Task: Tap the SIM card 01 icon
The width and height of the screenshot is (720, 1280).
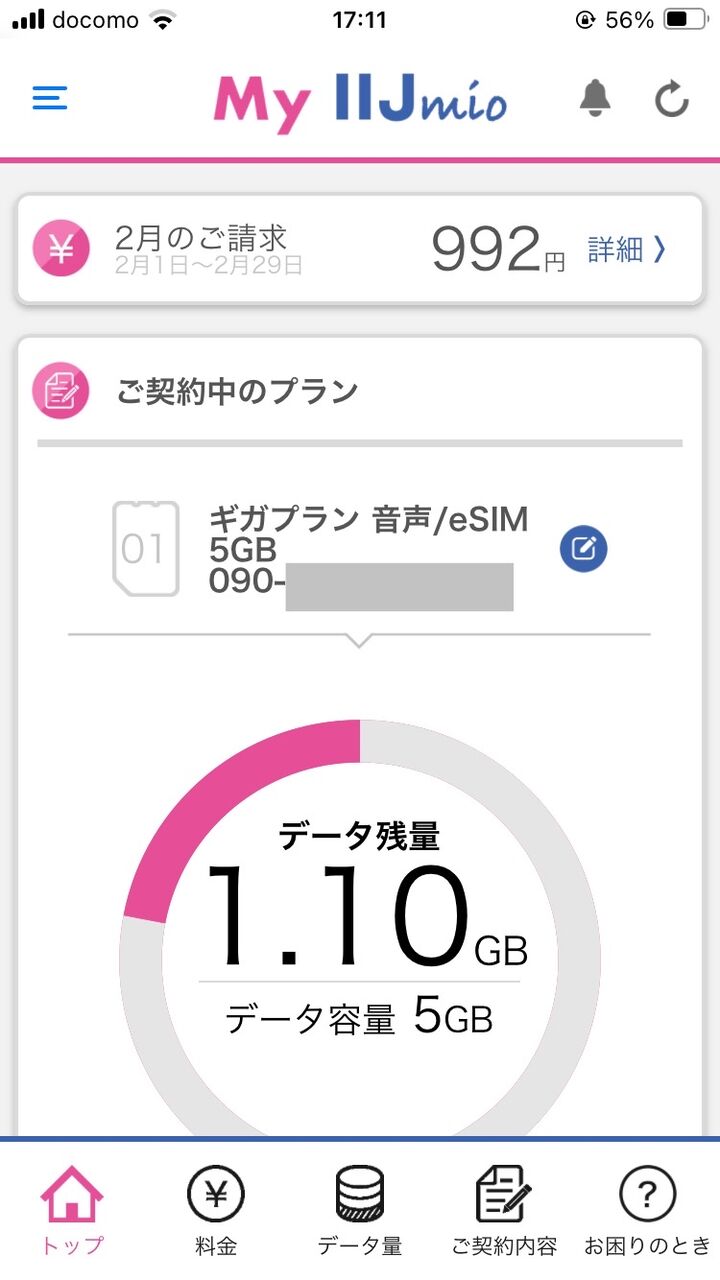Action: point(146,549)
